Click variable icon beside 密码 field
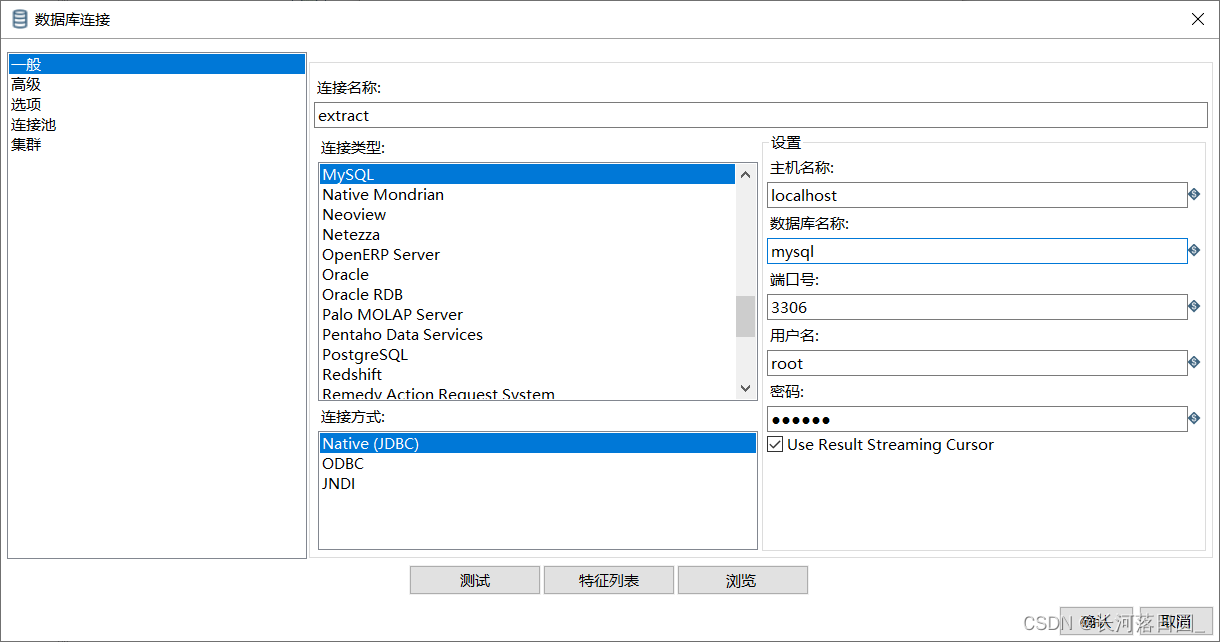 tap(1194, 419)
